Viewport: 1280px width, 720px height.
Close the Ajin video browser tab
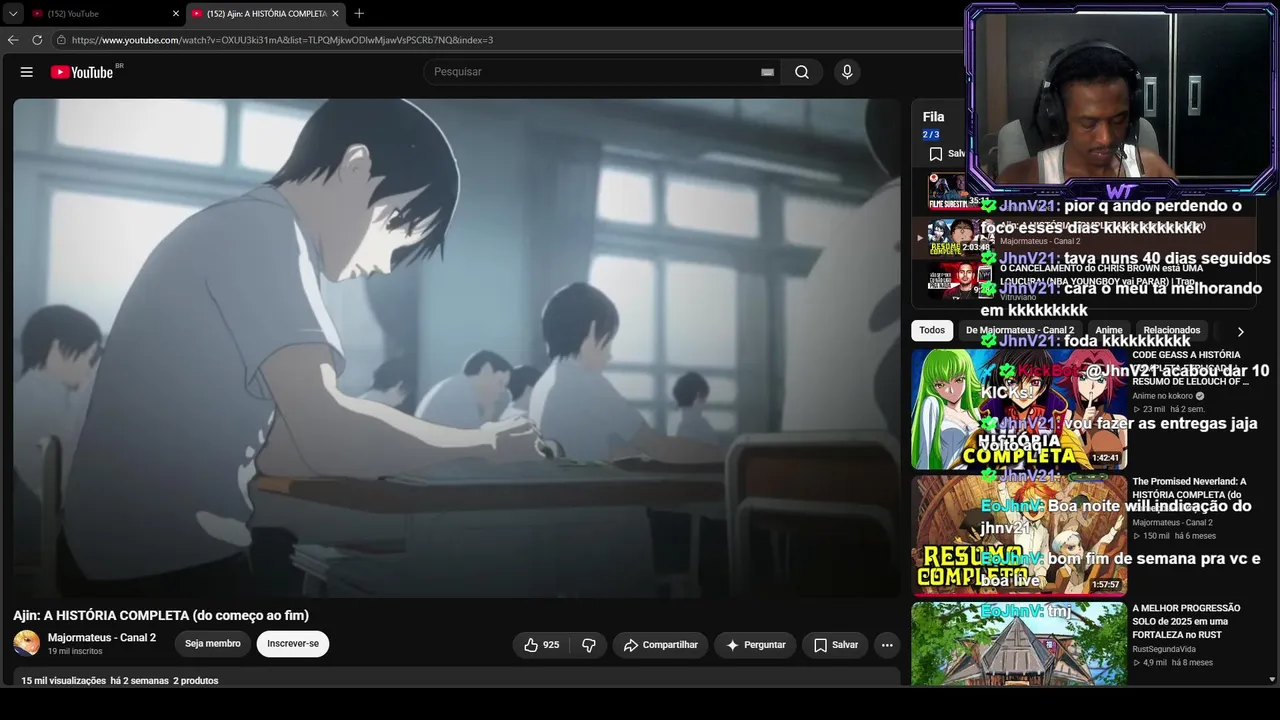(335, 14)
